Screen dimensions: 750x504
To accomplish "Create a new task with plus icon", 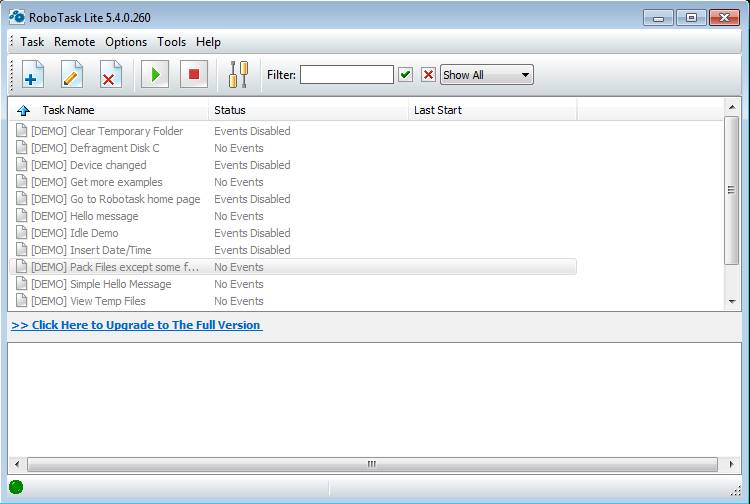I will tap(33, 75).
